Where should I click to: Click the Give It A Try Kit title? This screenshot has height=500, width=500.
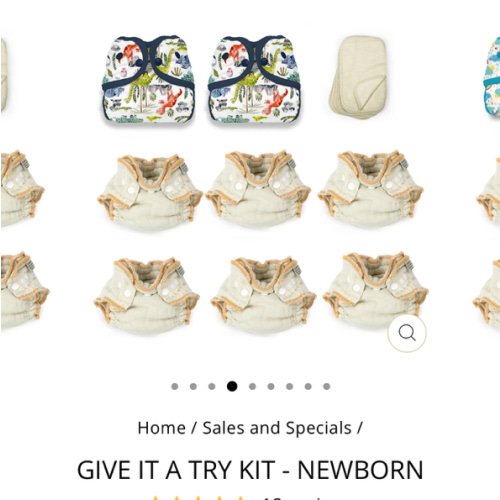tap(250, 470)
